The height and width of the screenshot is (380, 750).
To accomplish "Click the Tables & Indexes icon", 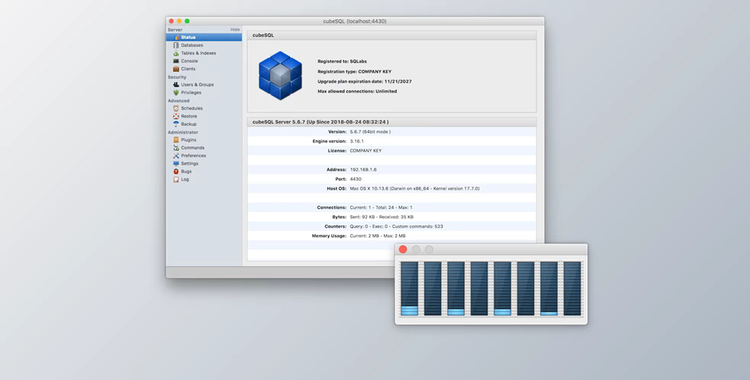I will [x=176, y=53].
